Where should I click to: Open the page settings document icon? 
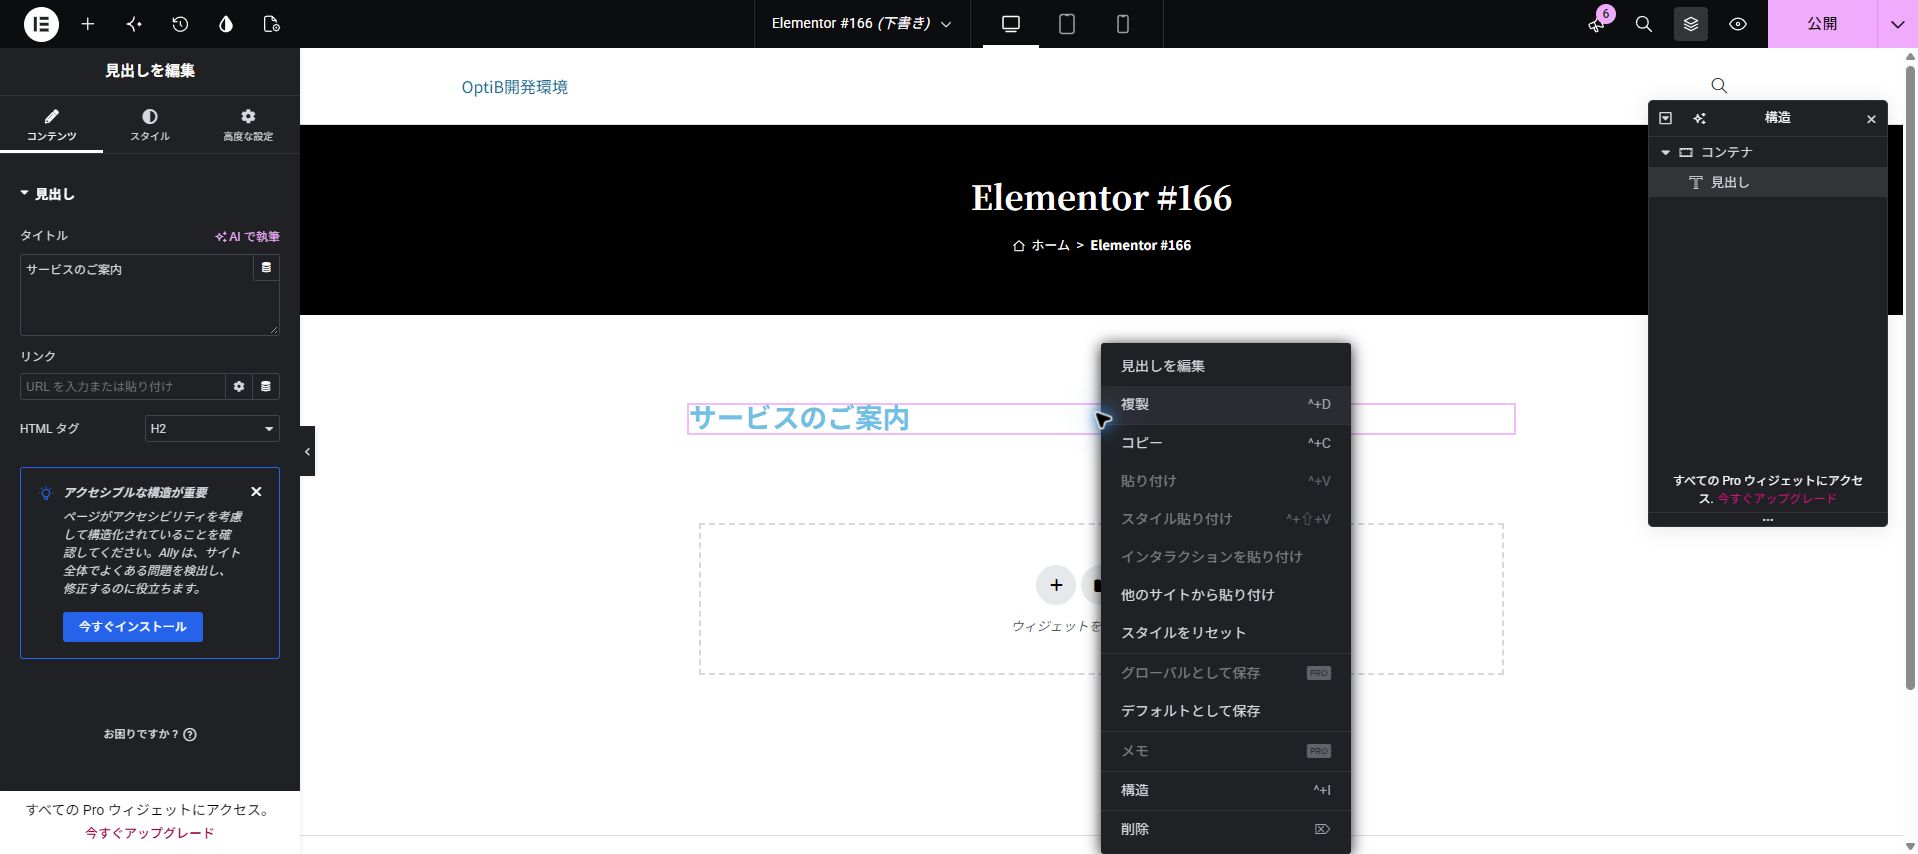(272, 24)
